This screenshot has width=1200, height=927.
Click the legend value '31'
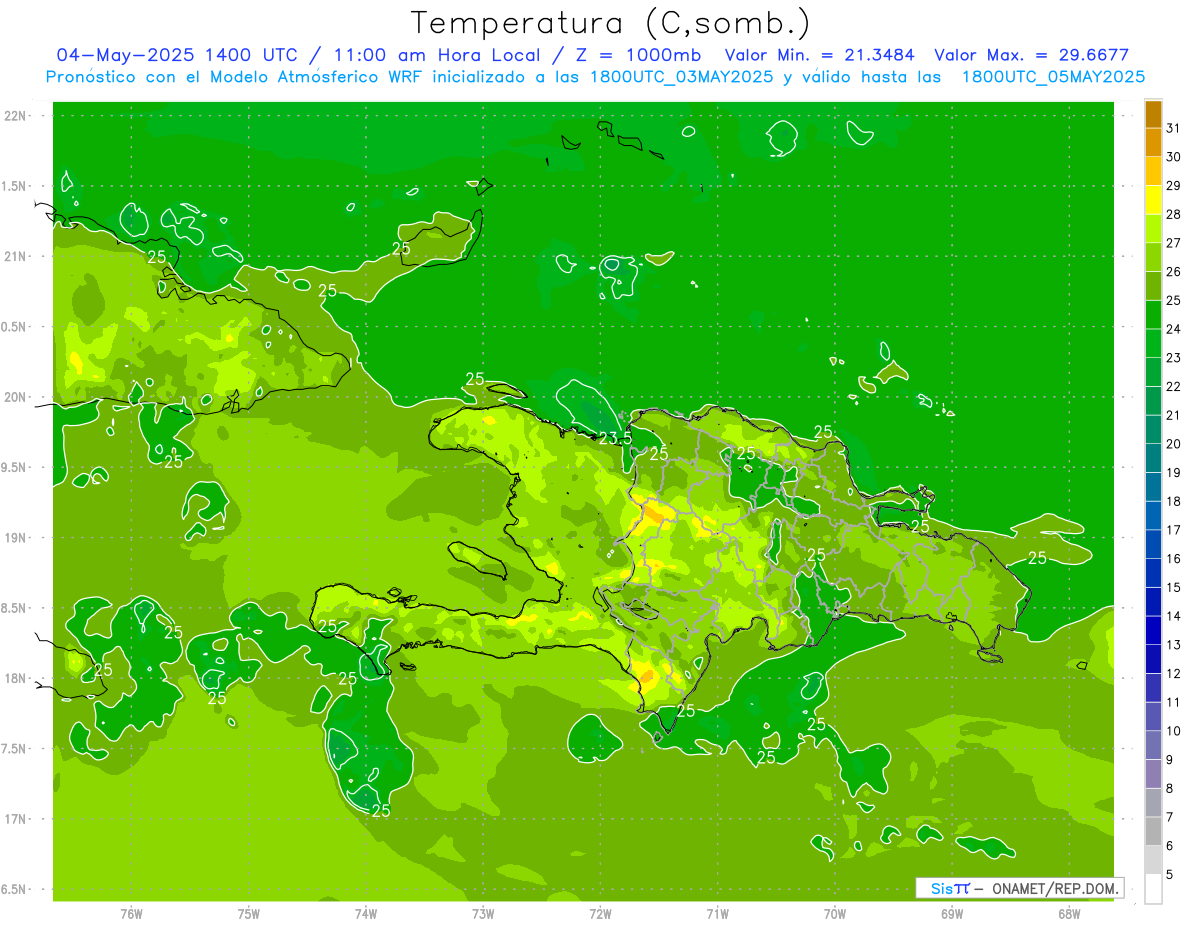1174,128
